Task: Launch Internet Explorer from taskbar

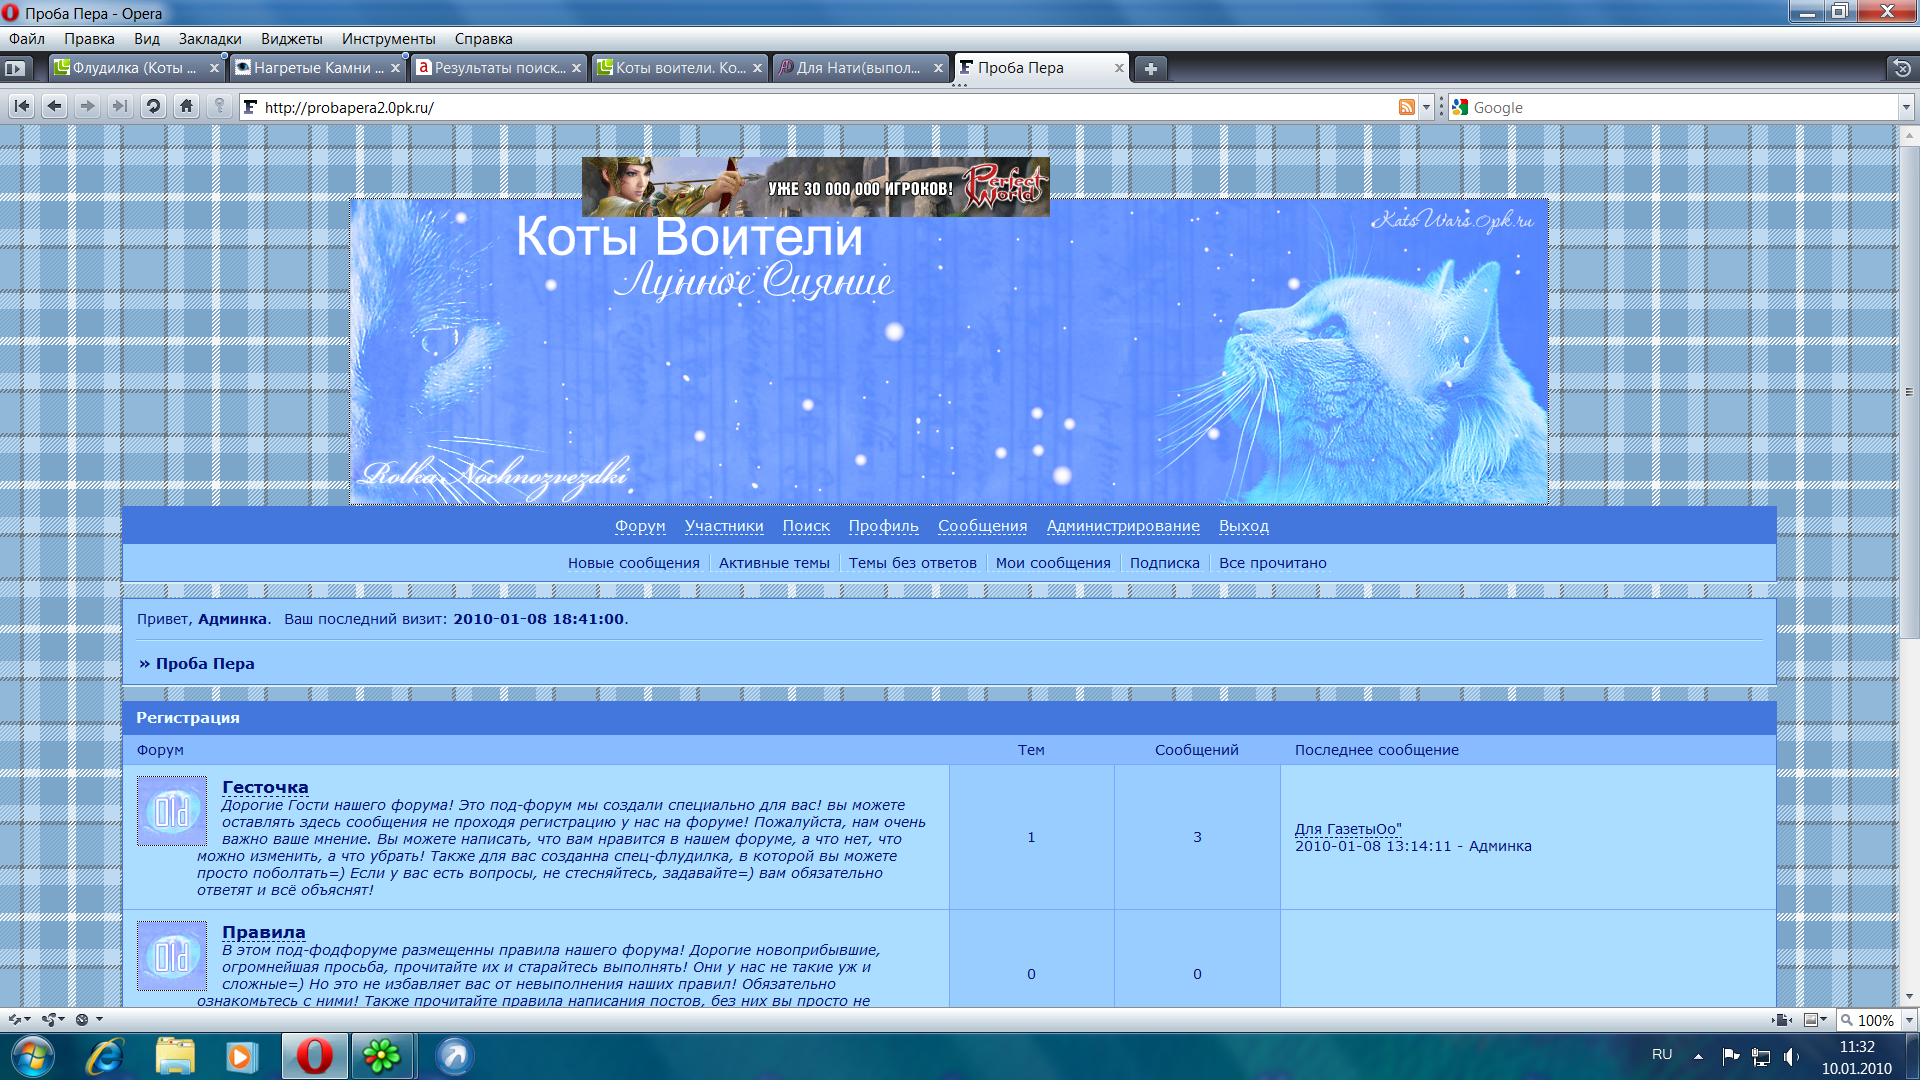Action: (104, 1056)
